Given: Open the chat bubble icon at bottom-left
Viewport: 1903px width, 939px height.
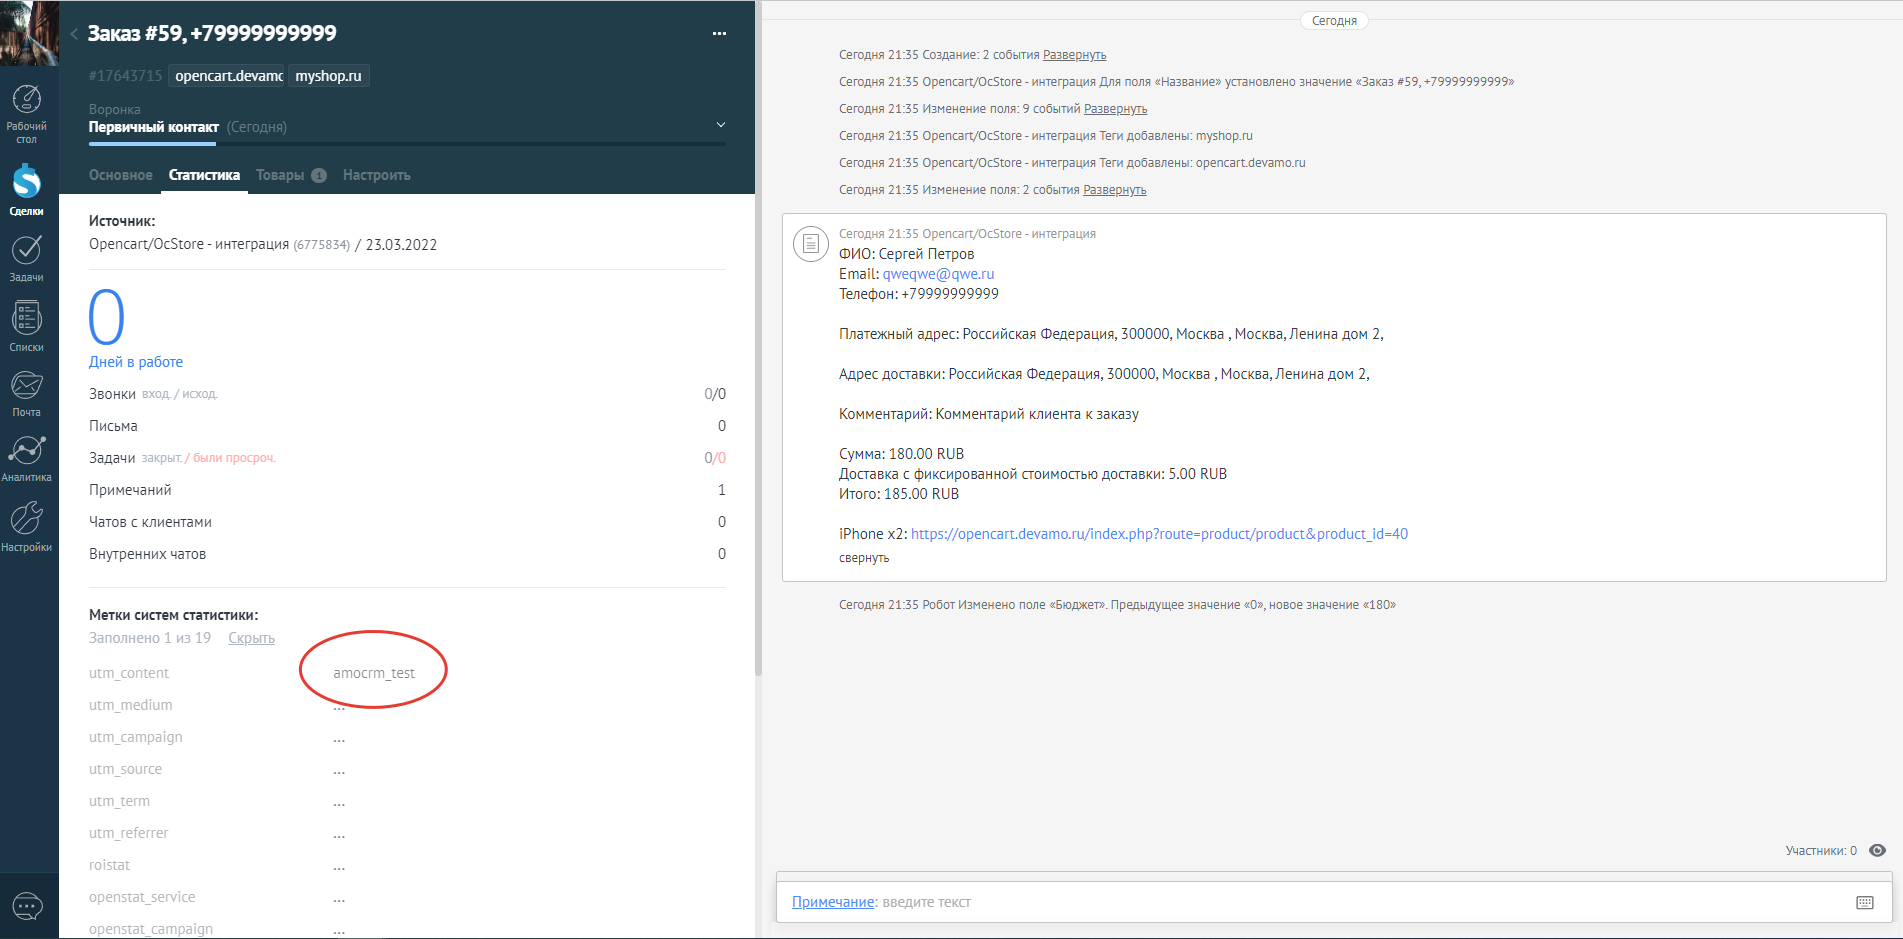Looking at the screenshot, I should (x=27, y=906).
